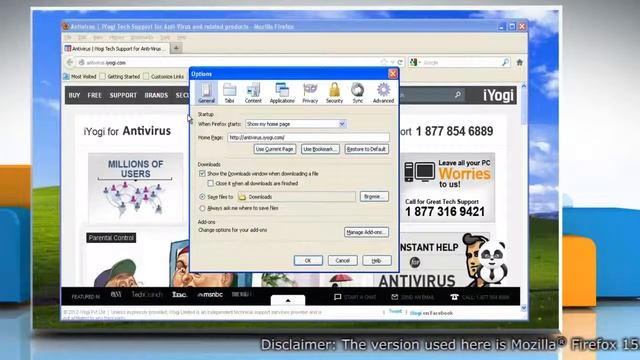
Task: Click the telephone call icon in footer
Action: click(454, 297)
